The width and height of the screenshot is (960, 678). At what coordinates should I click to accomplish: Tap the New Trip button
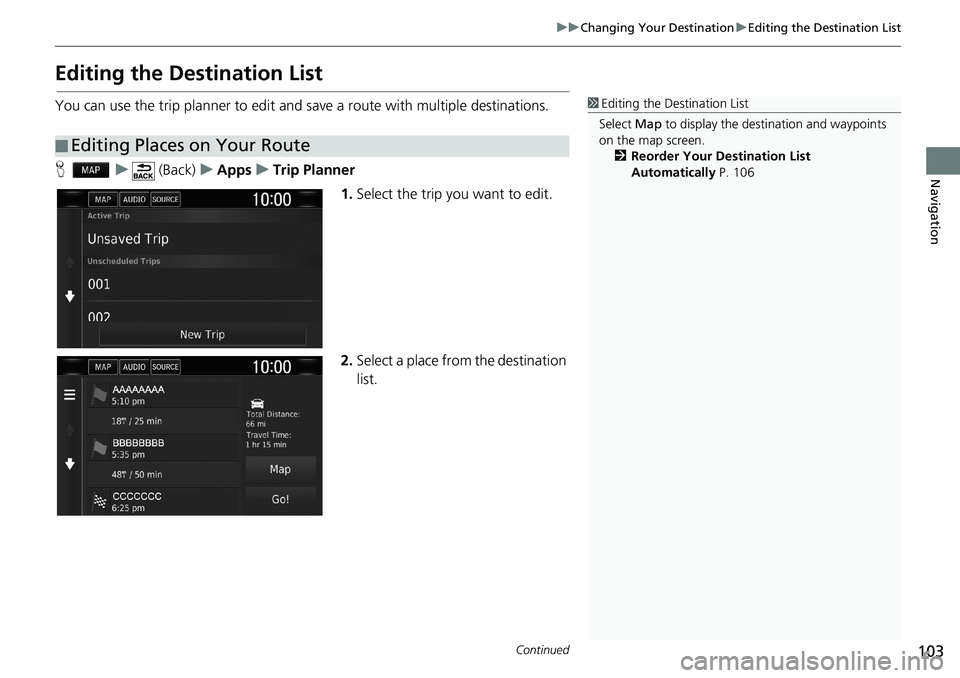click(202, 334)
